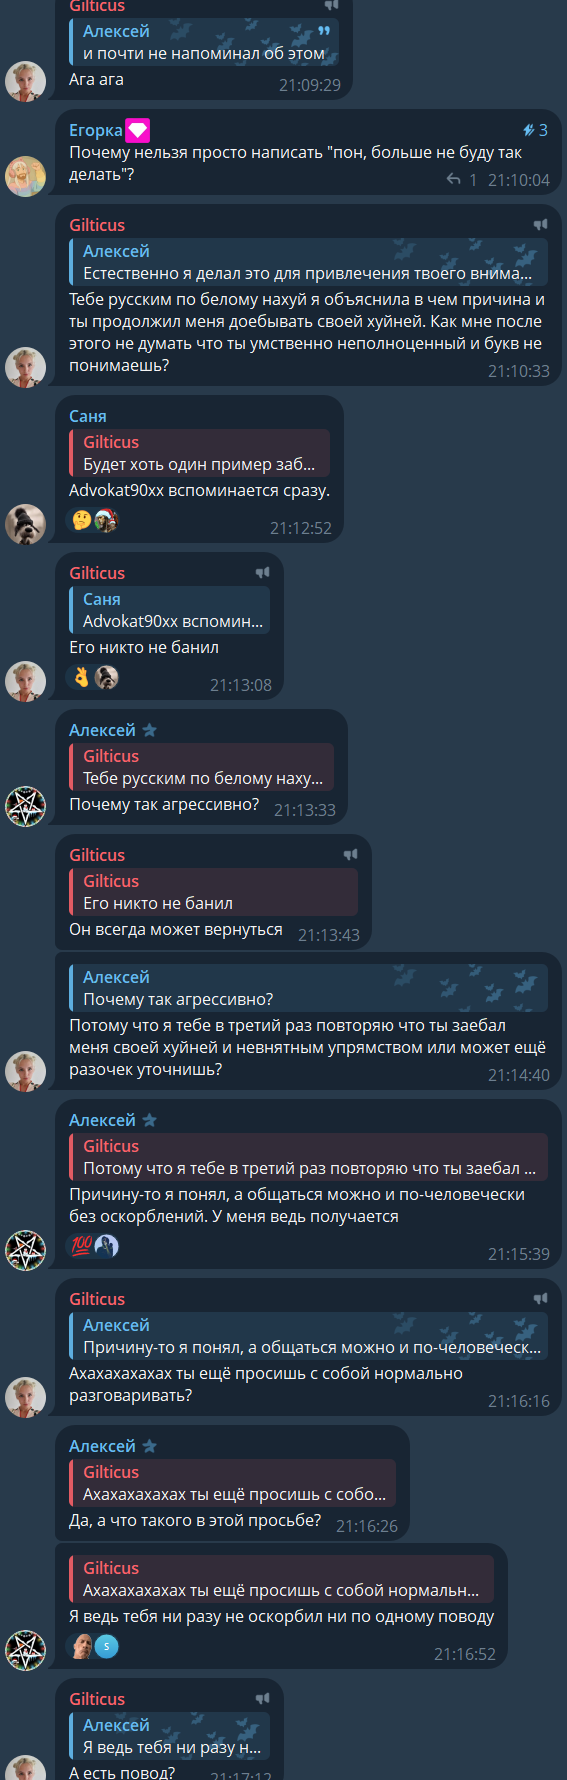The image size is (567, 1780).
Task: Click the pink heart badge beside Егорка
Action: click(137, 130)
